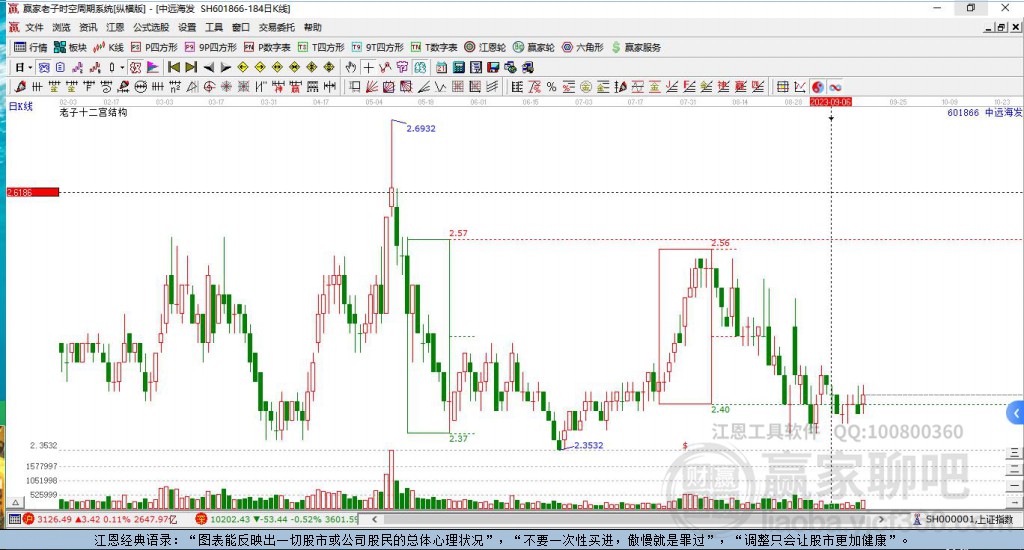1024x550 pixels.
Task: Open the 六角形 hexagon tool
Action: pyautogui.click(x=583, y=47)
